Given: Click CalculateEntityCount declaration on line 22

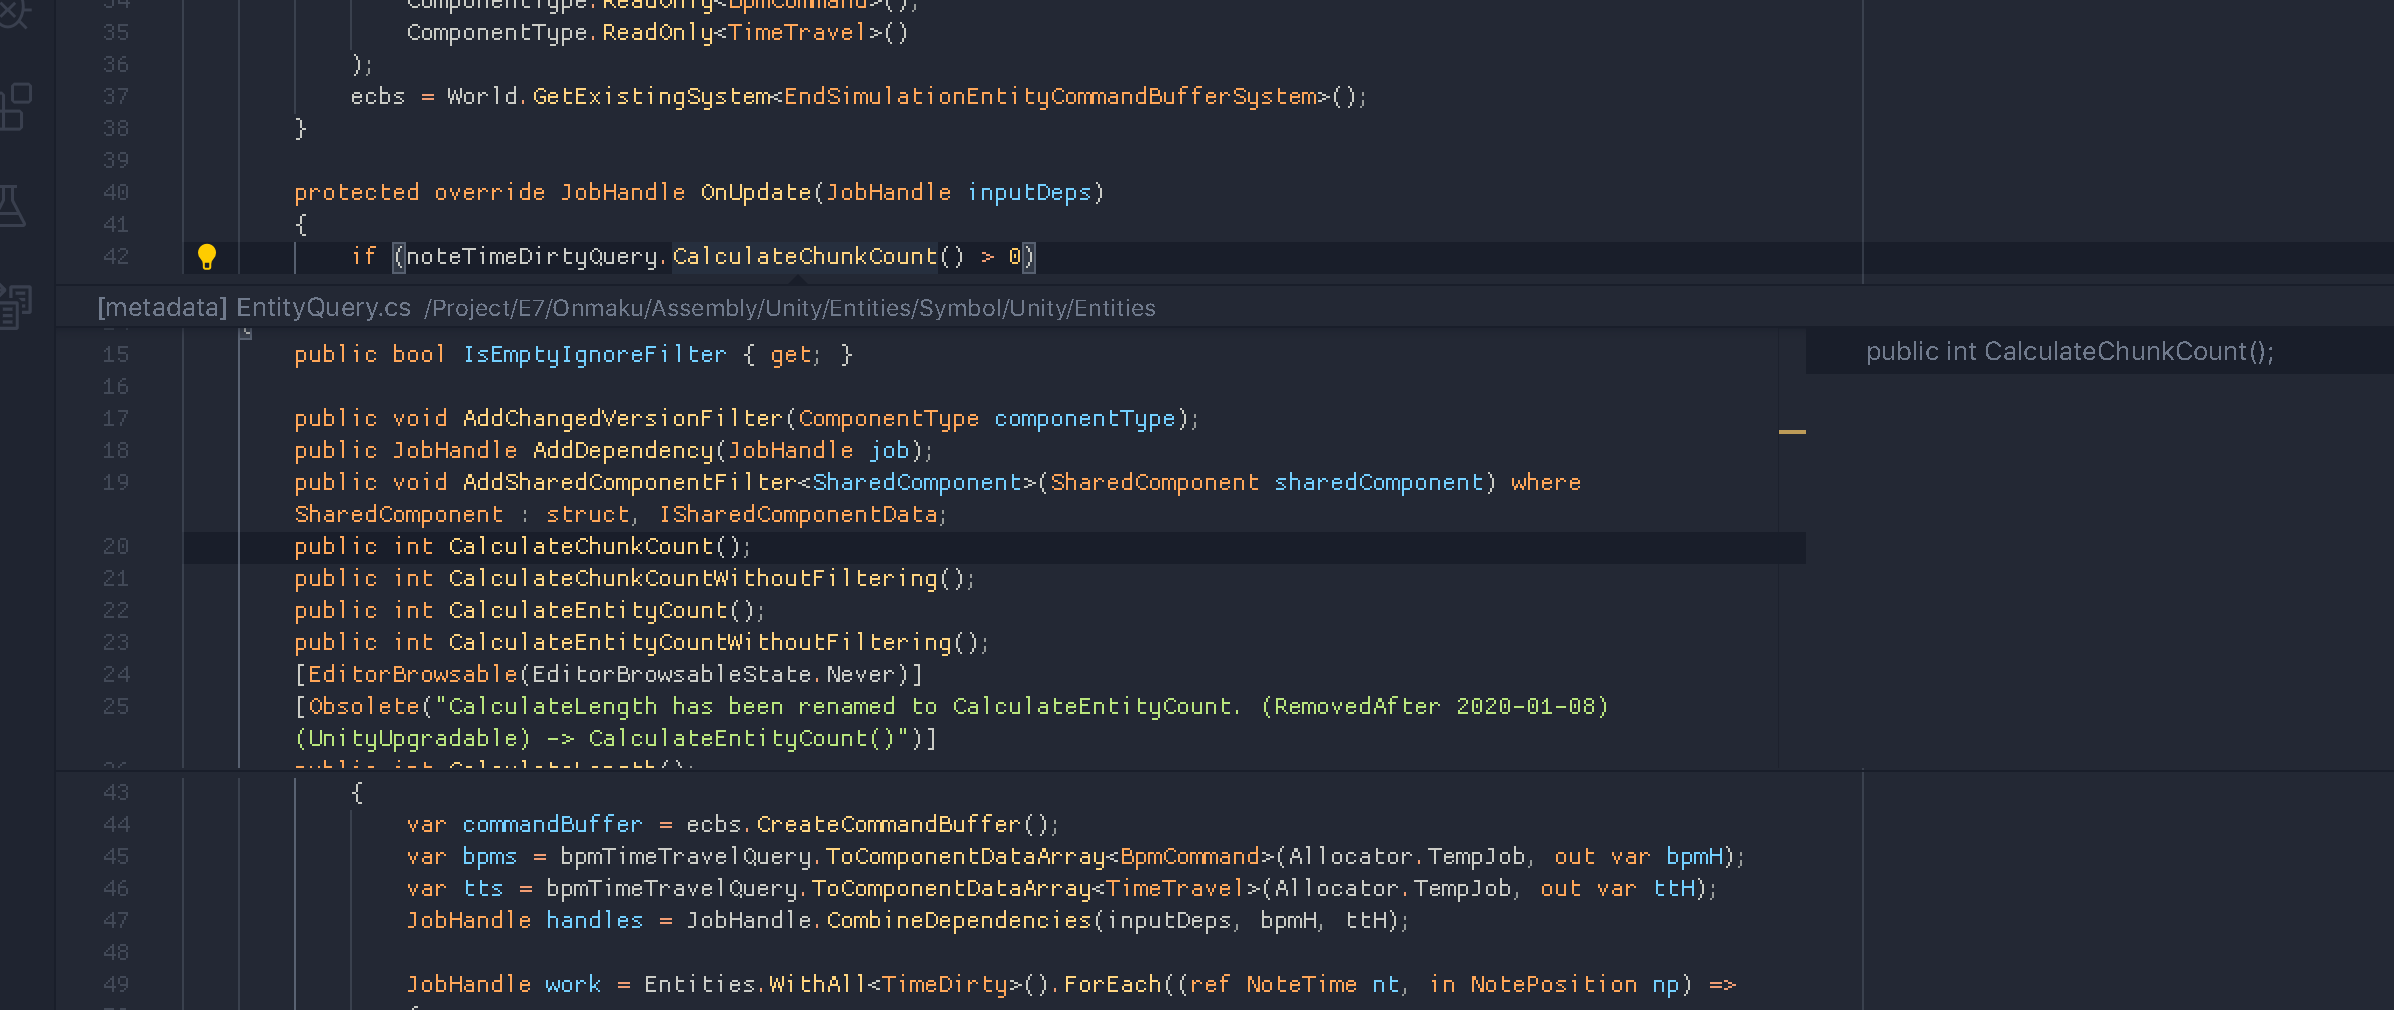Looking at the screenshot, I should click(587, 610).
